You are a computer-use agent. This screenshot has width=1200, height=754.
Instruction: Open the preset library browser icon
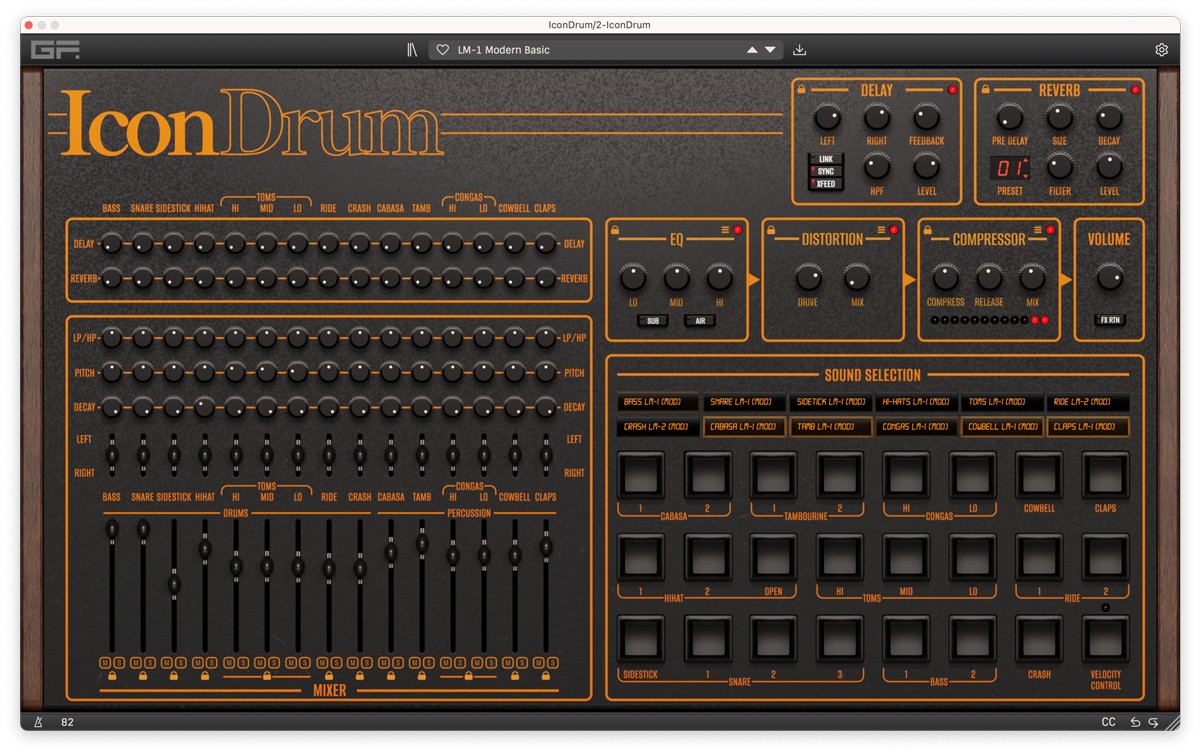tap(411, 48)
